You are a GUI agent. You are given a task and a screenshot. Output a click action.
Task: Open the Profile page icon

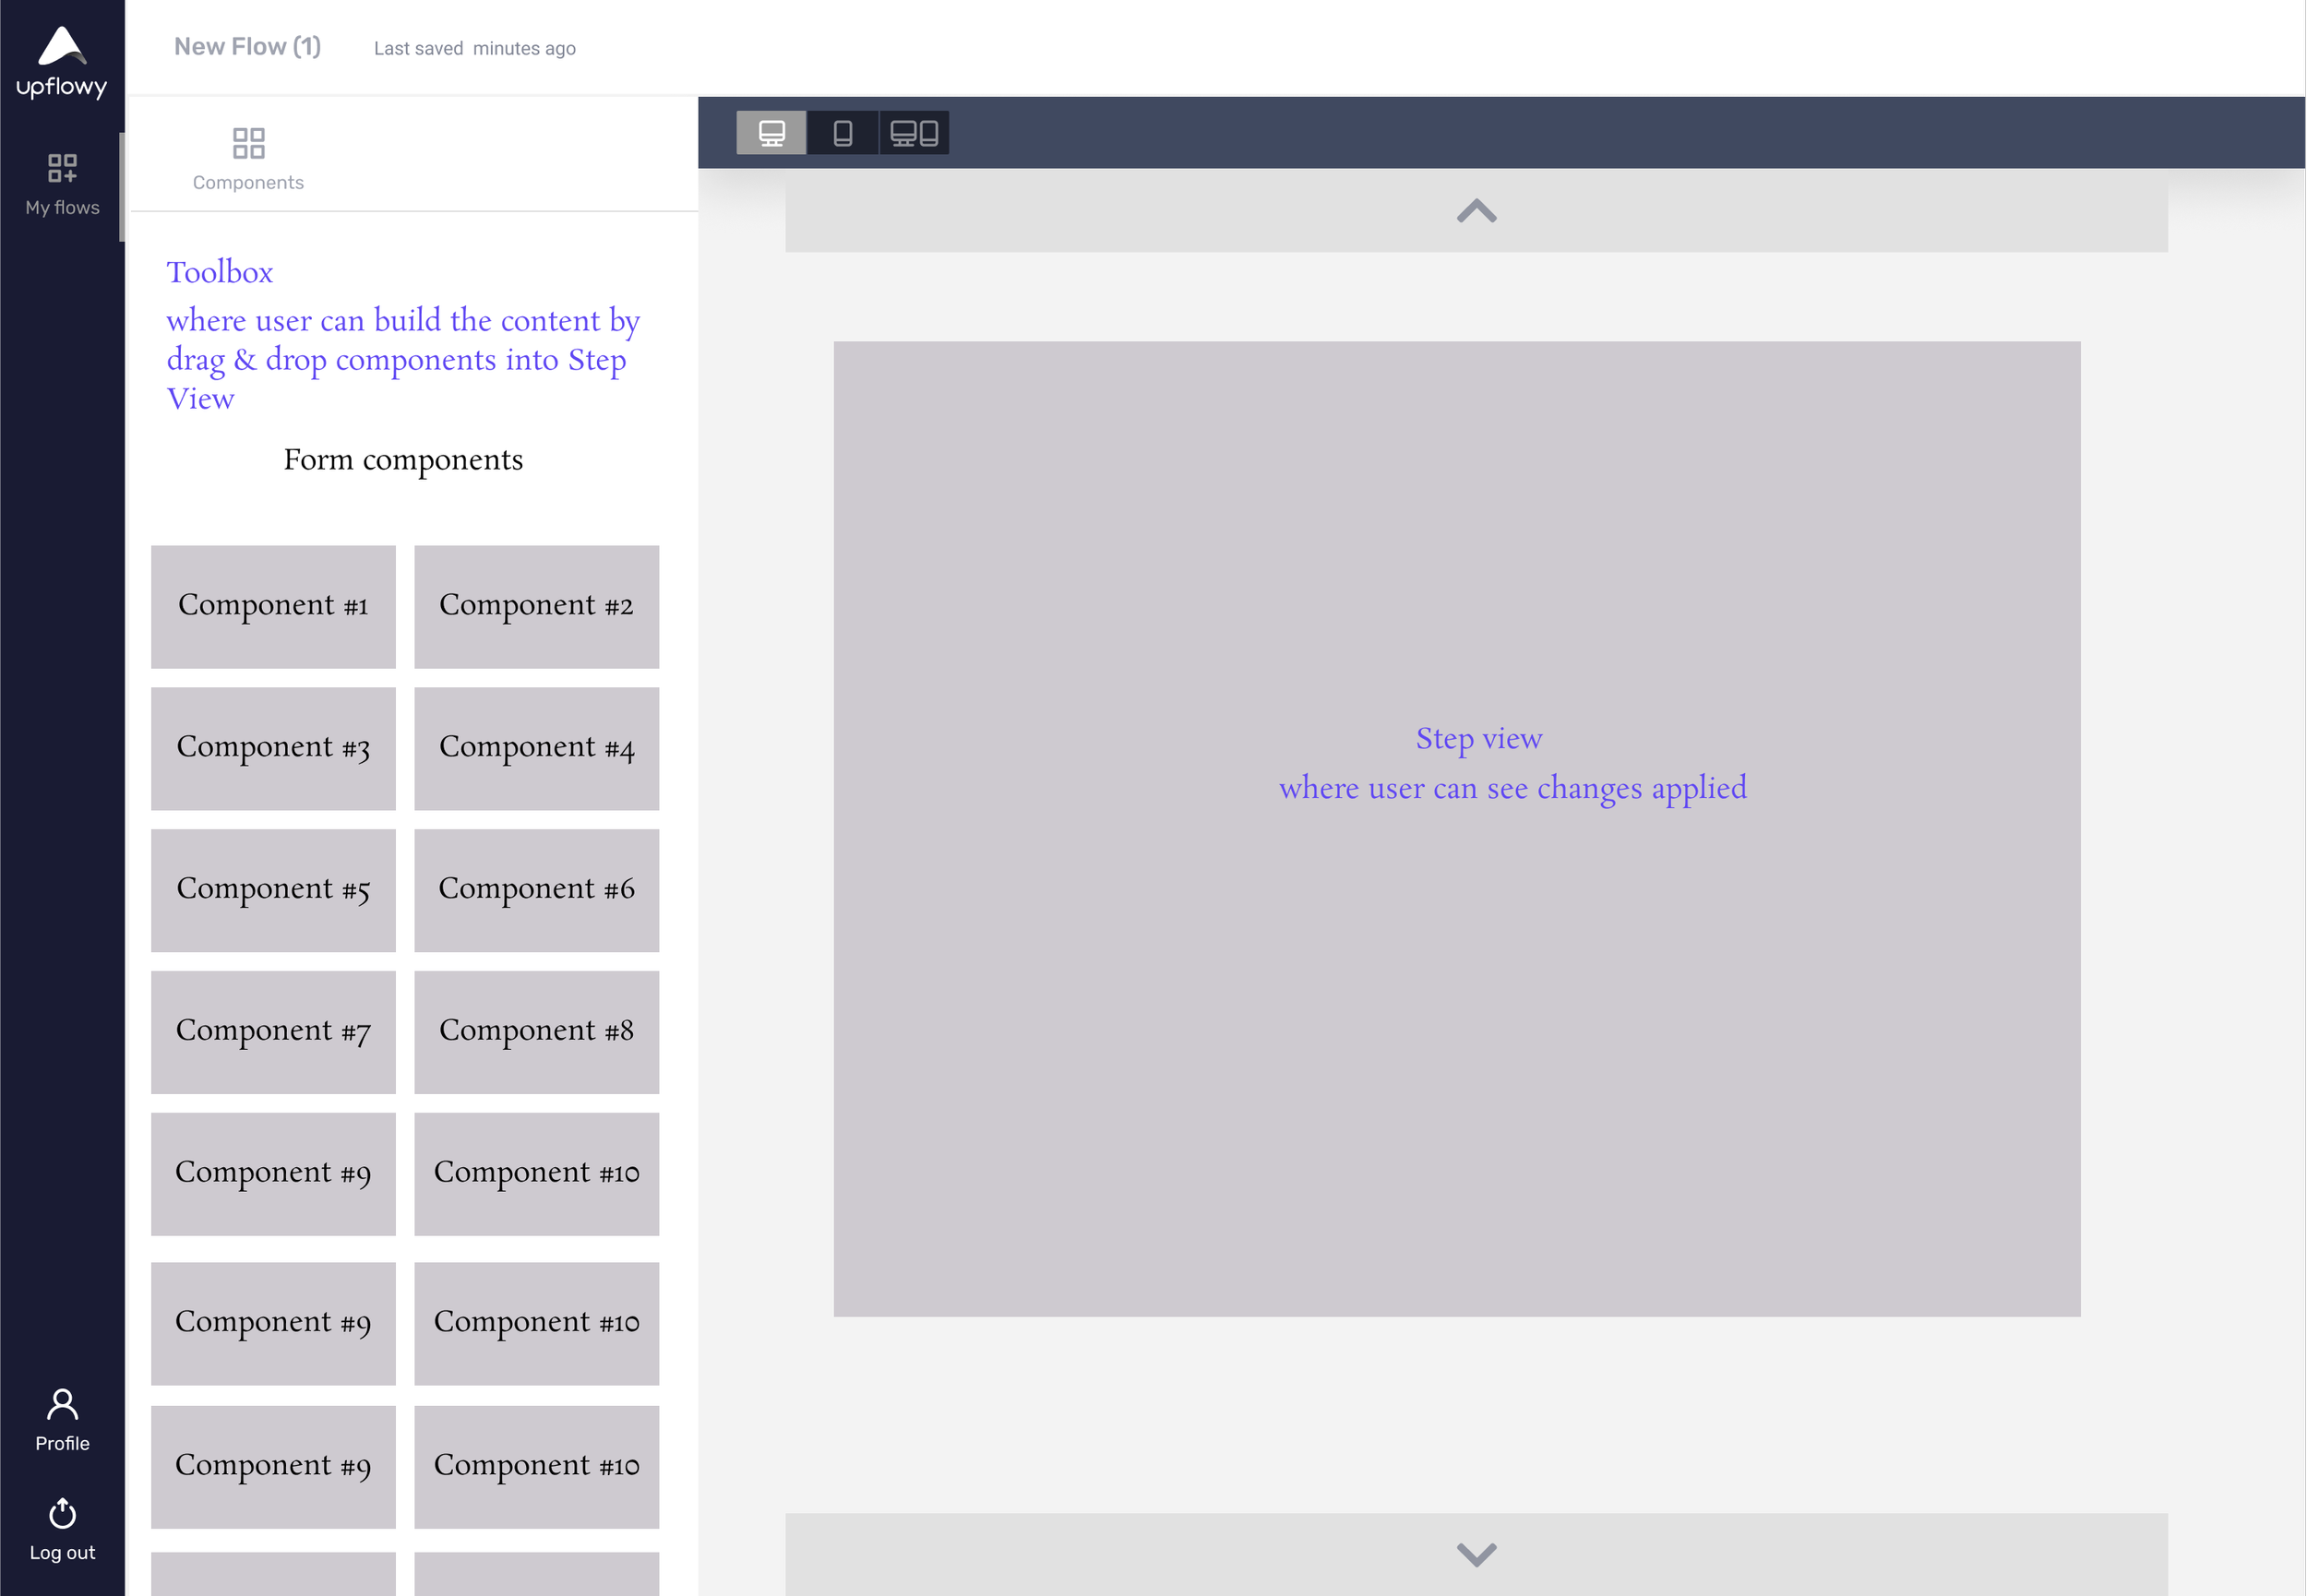[x=62, y=1405]
